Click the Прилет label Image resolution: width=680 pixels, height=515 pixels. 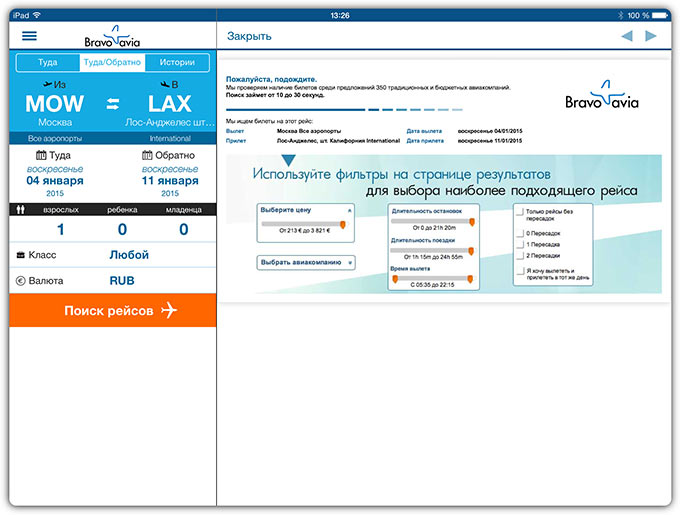pyautogui.click(x=236, y=141)
